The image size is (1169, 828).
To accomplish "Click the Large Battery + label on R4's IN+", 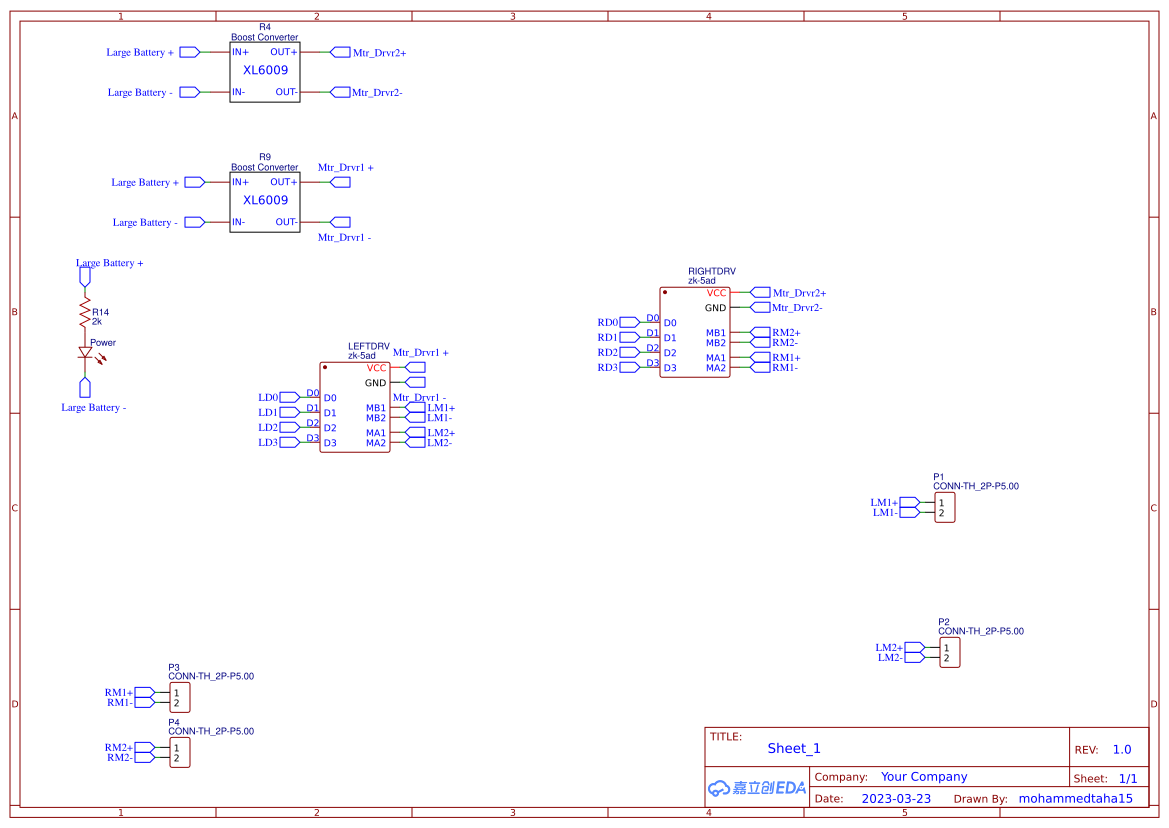I will pyautogui.click(x=140, y=52).
